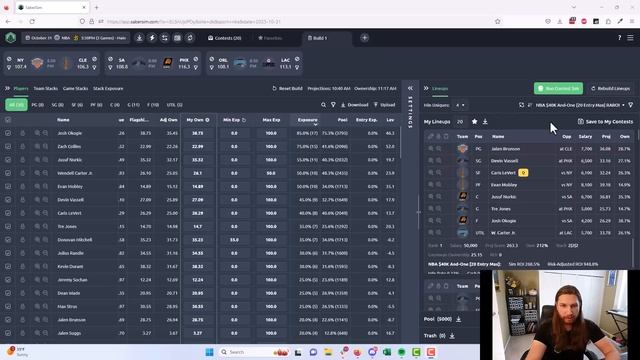
Task: Click the favorite star icon beside My Lineups
Action: (474, 121)
